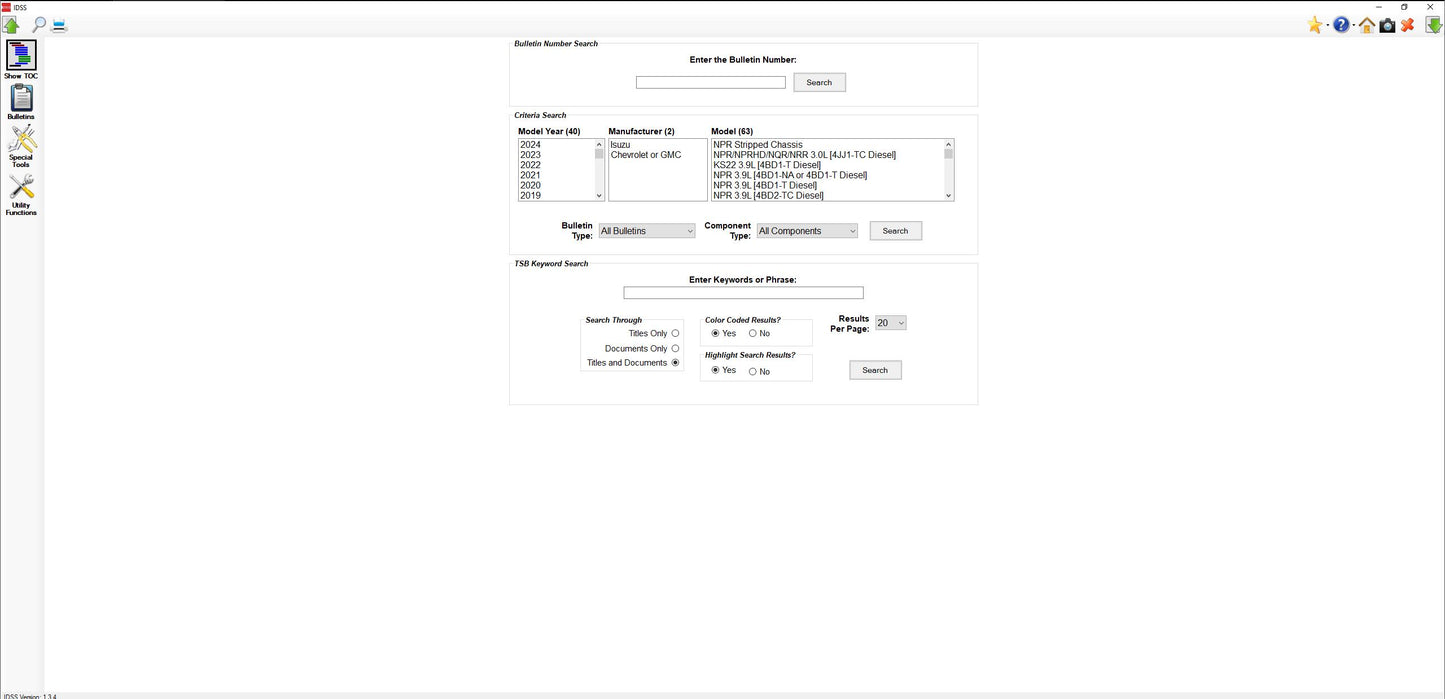The height and width of the screenshot is (699, 1445).
Task: Open the Show TOC panel
Action: [20, 57]
